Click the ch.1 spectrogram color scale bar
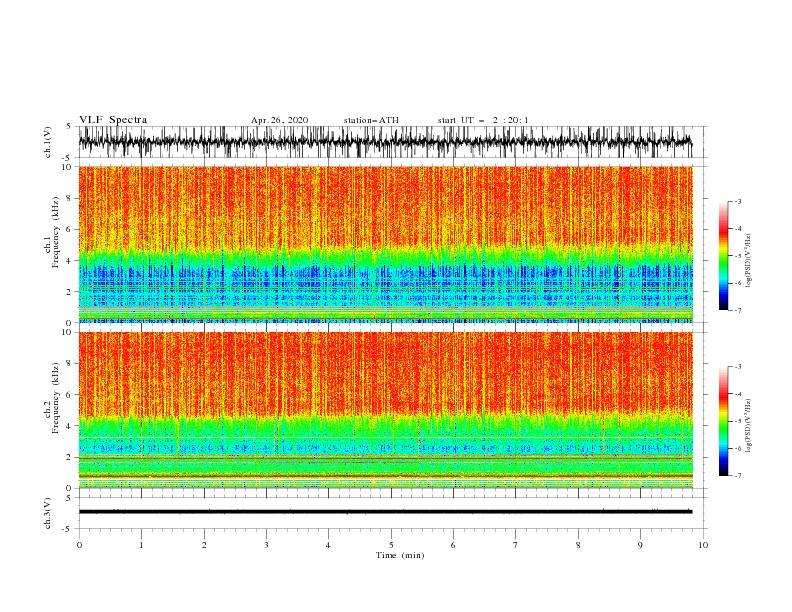 pos(723,256)
